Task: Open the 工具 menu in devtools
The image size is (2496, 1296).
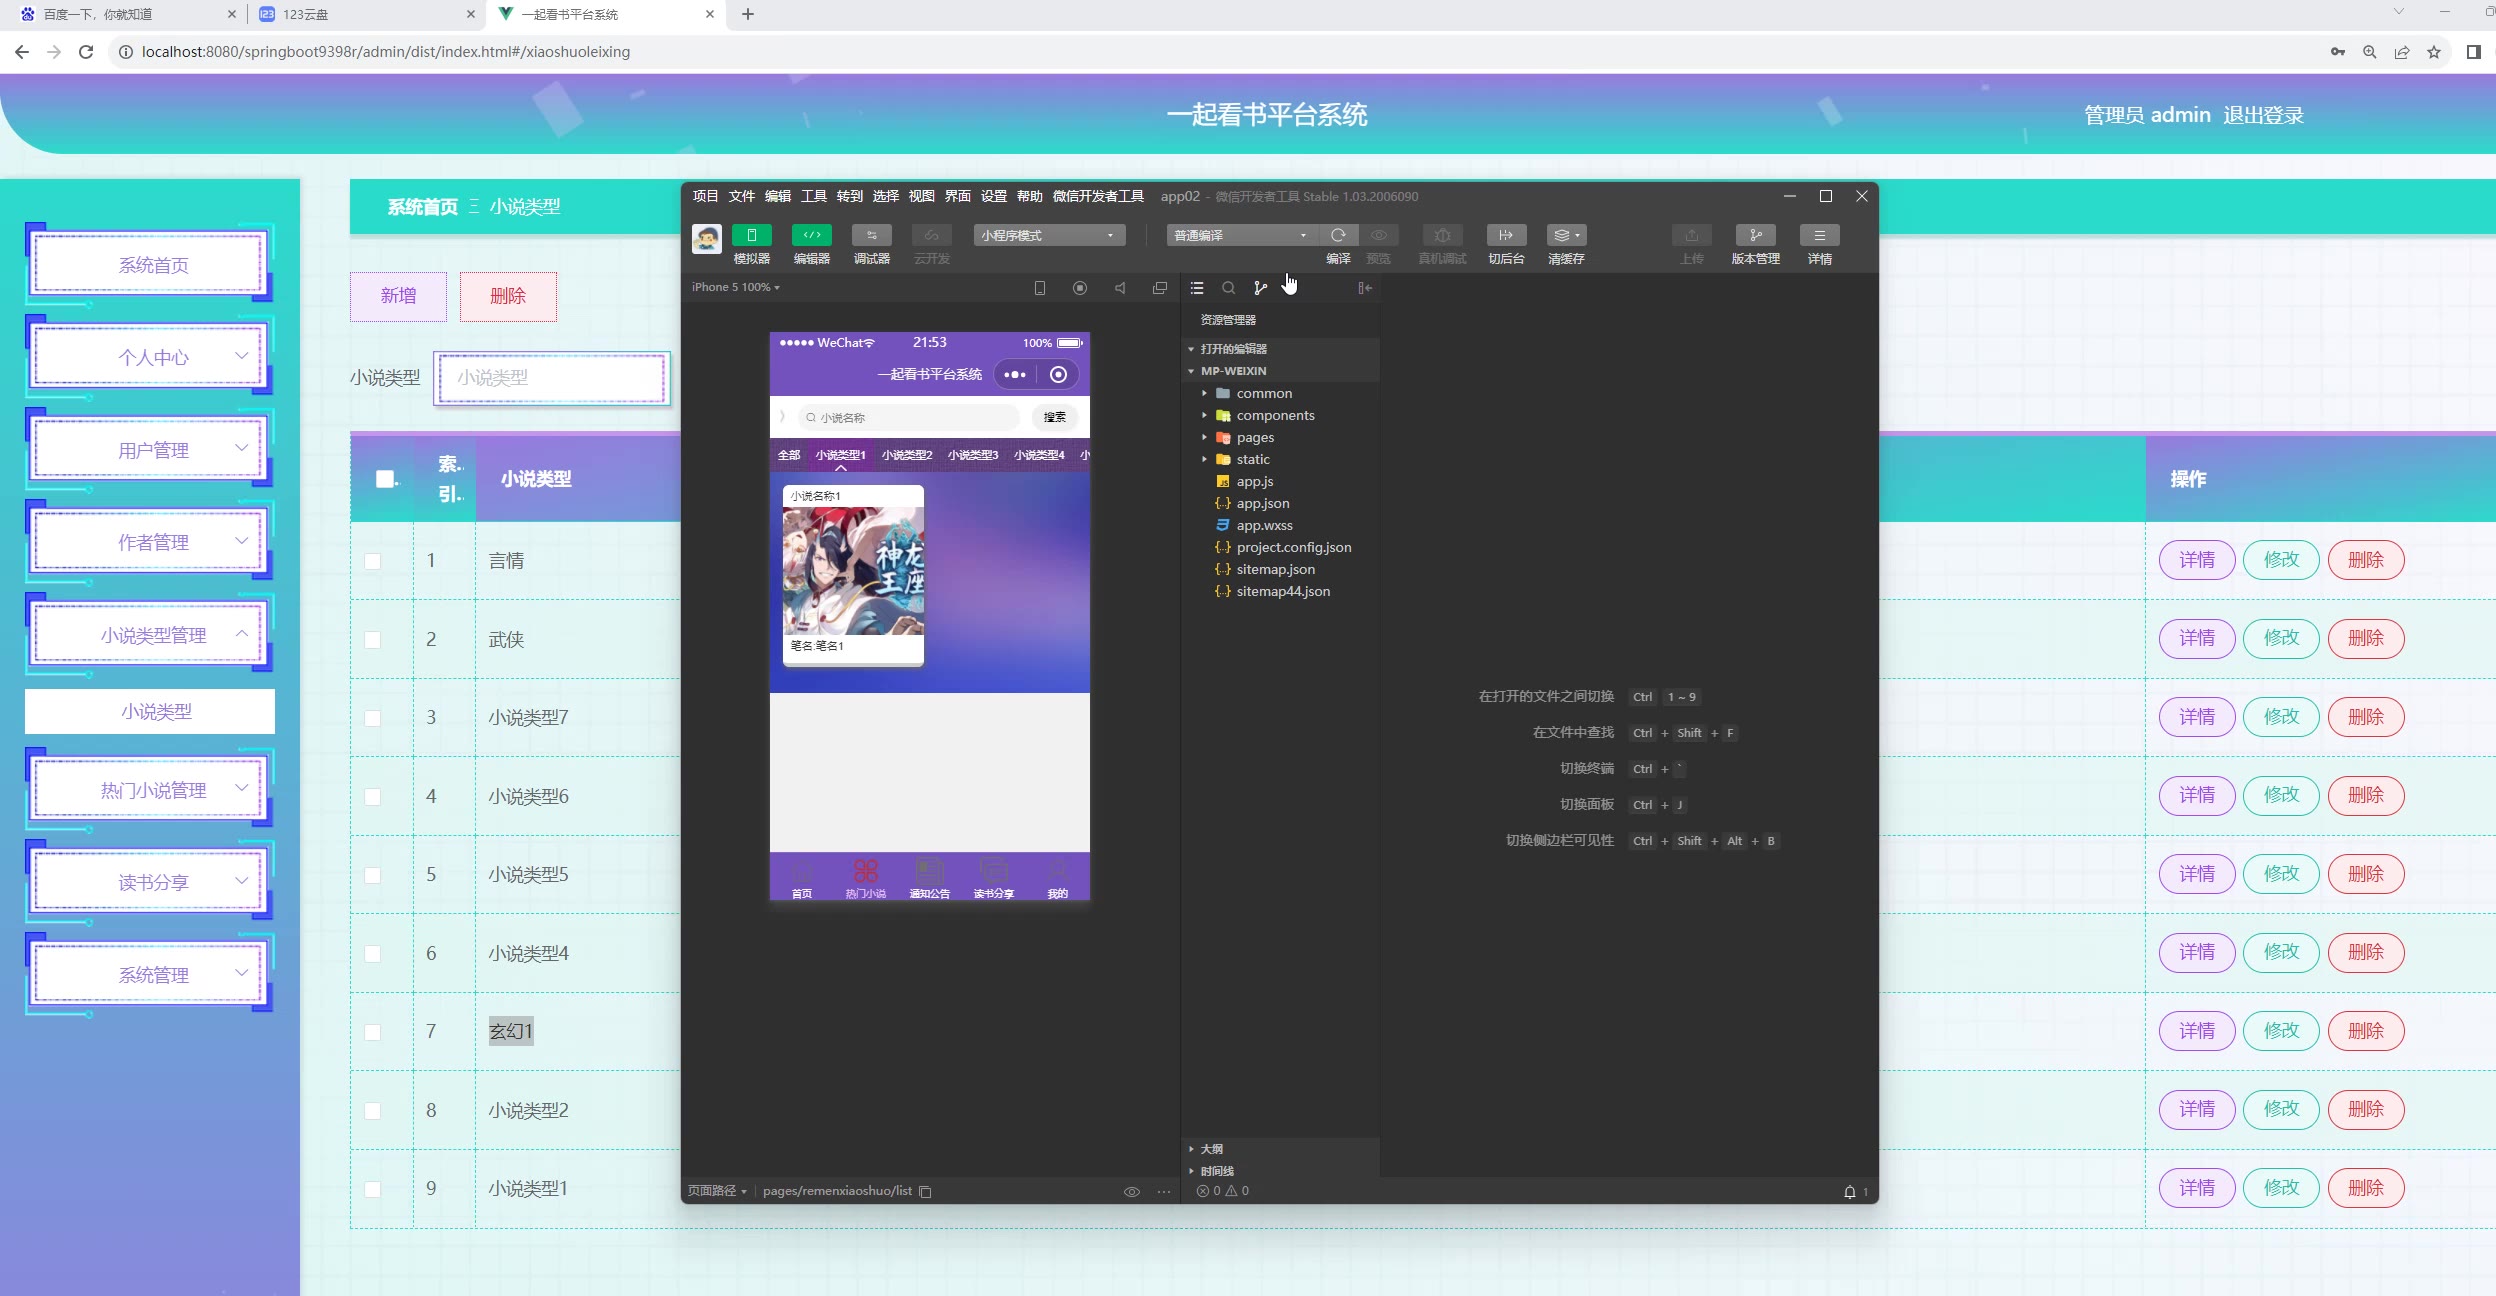Action: [813, 196]
